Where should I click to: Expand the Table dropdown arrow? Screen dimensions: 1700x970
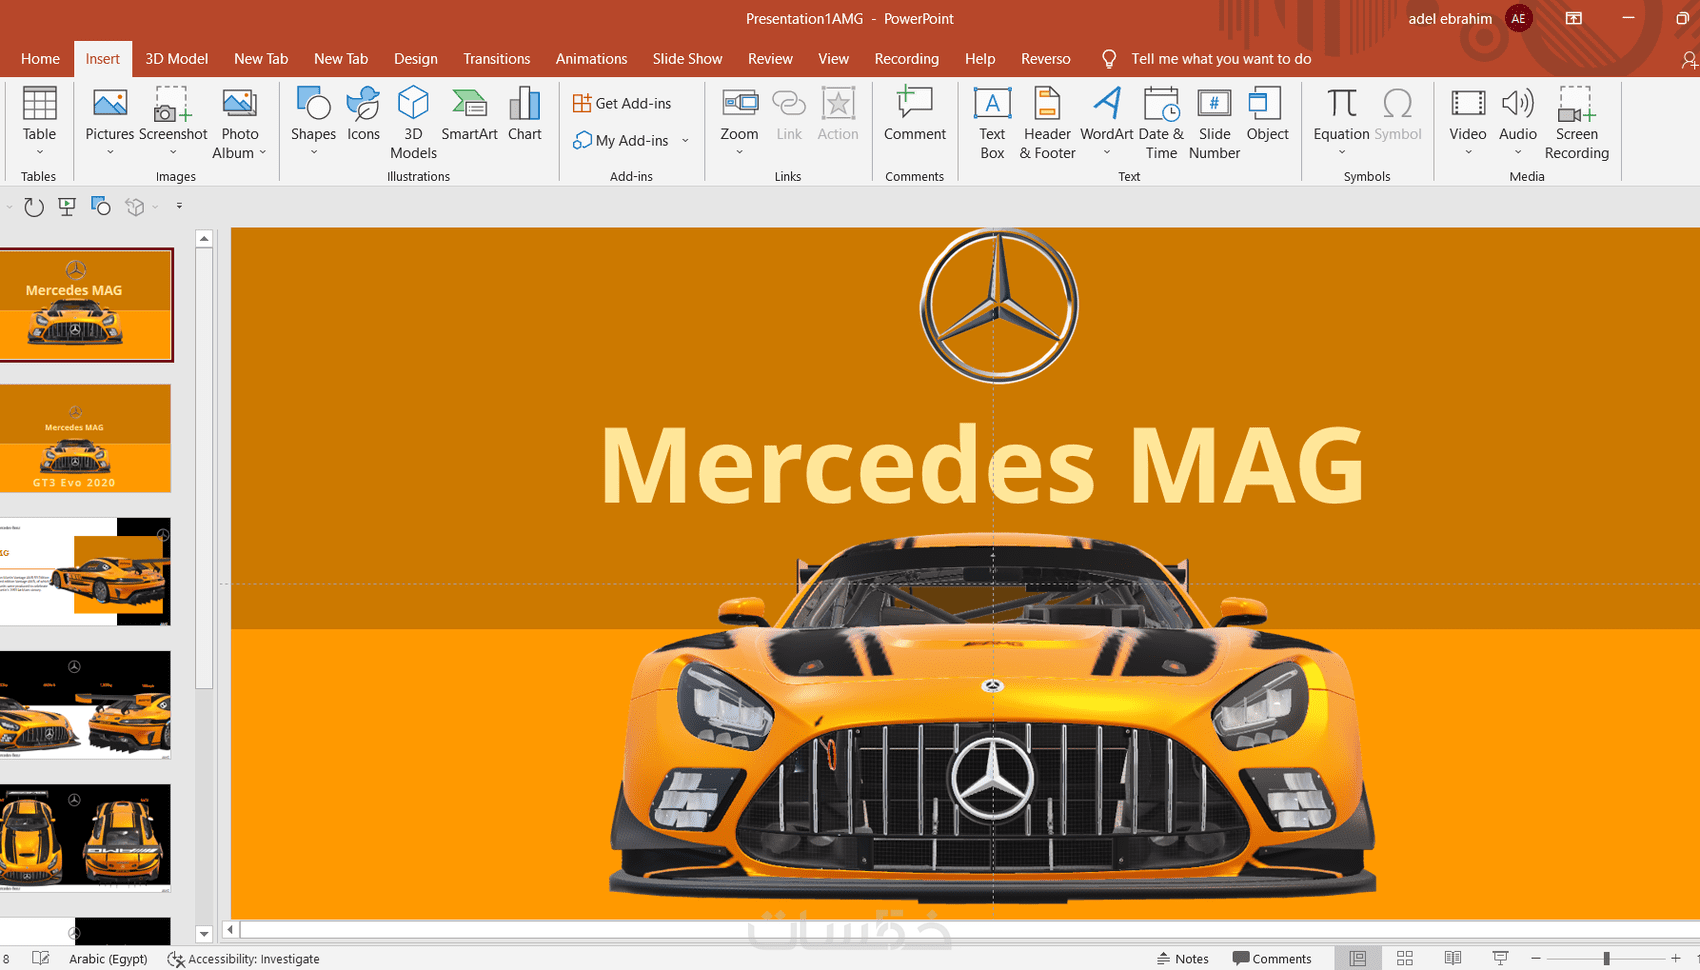click(x=40, y=153)
